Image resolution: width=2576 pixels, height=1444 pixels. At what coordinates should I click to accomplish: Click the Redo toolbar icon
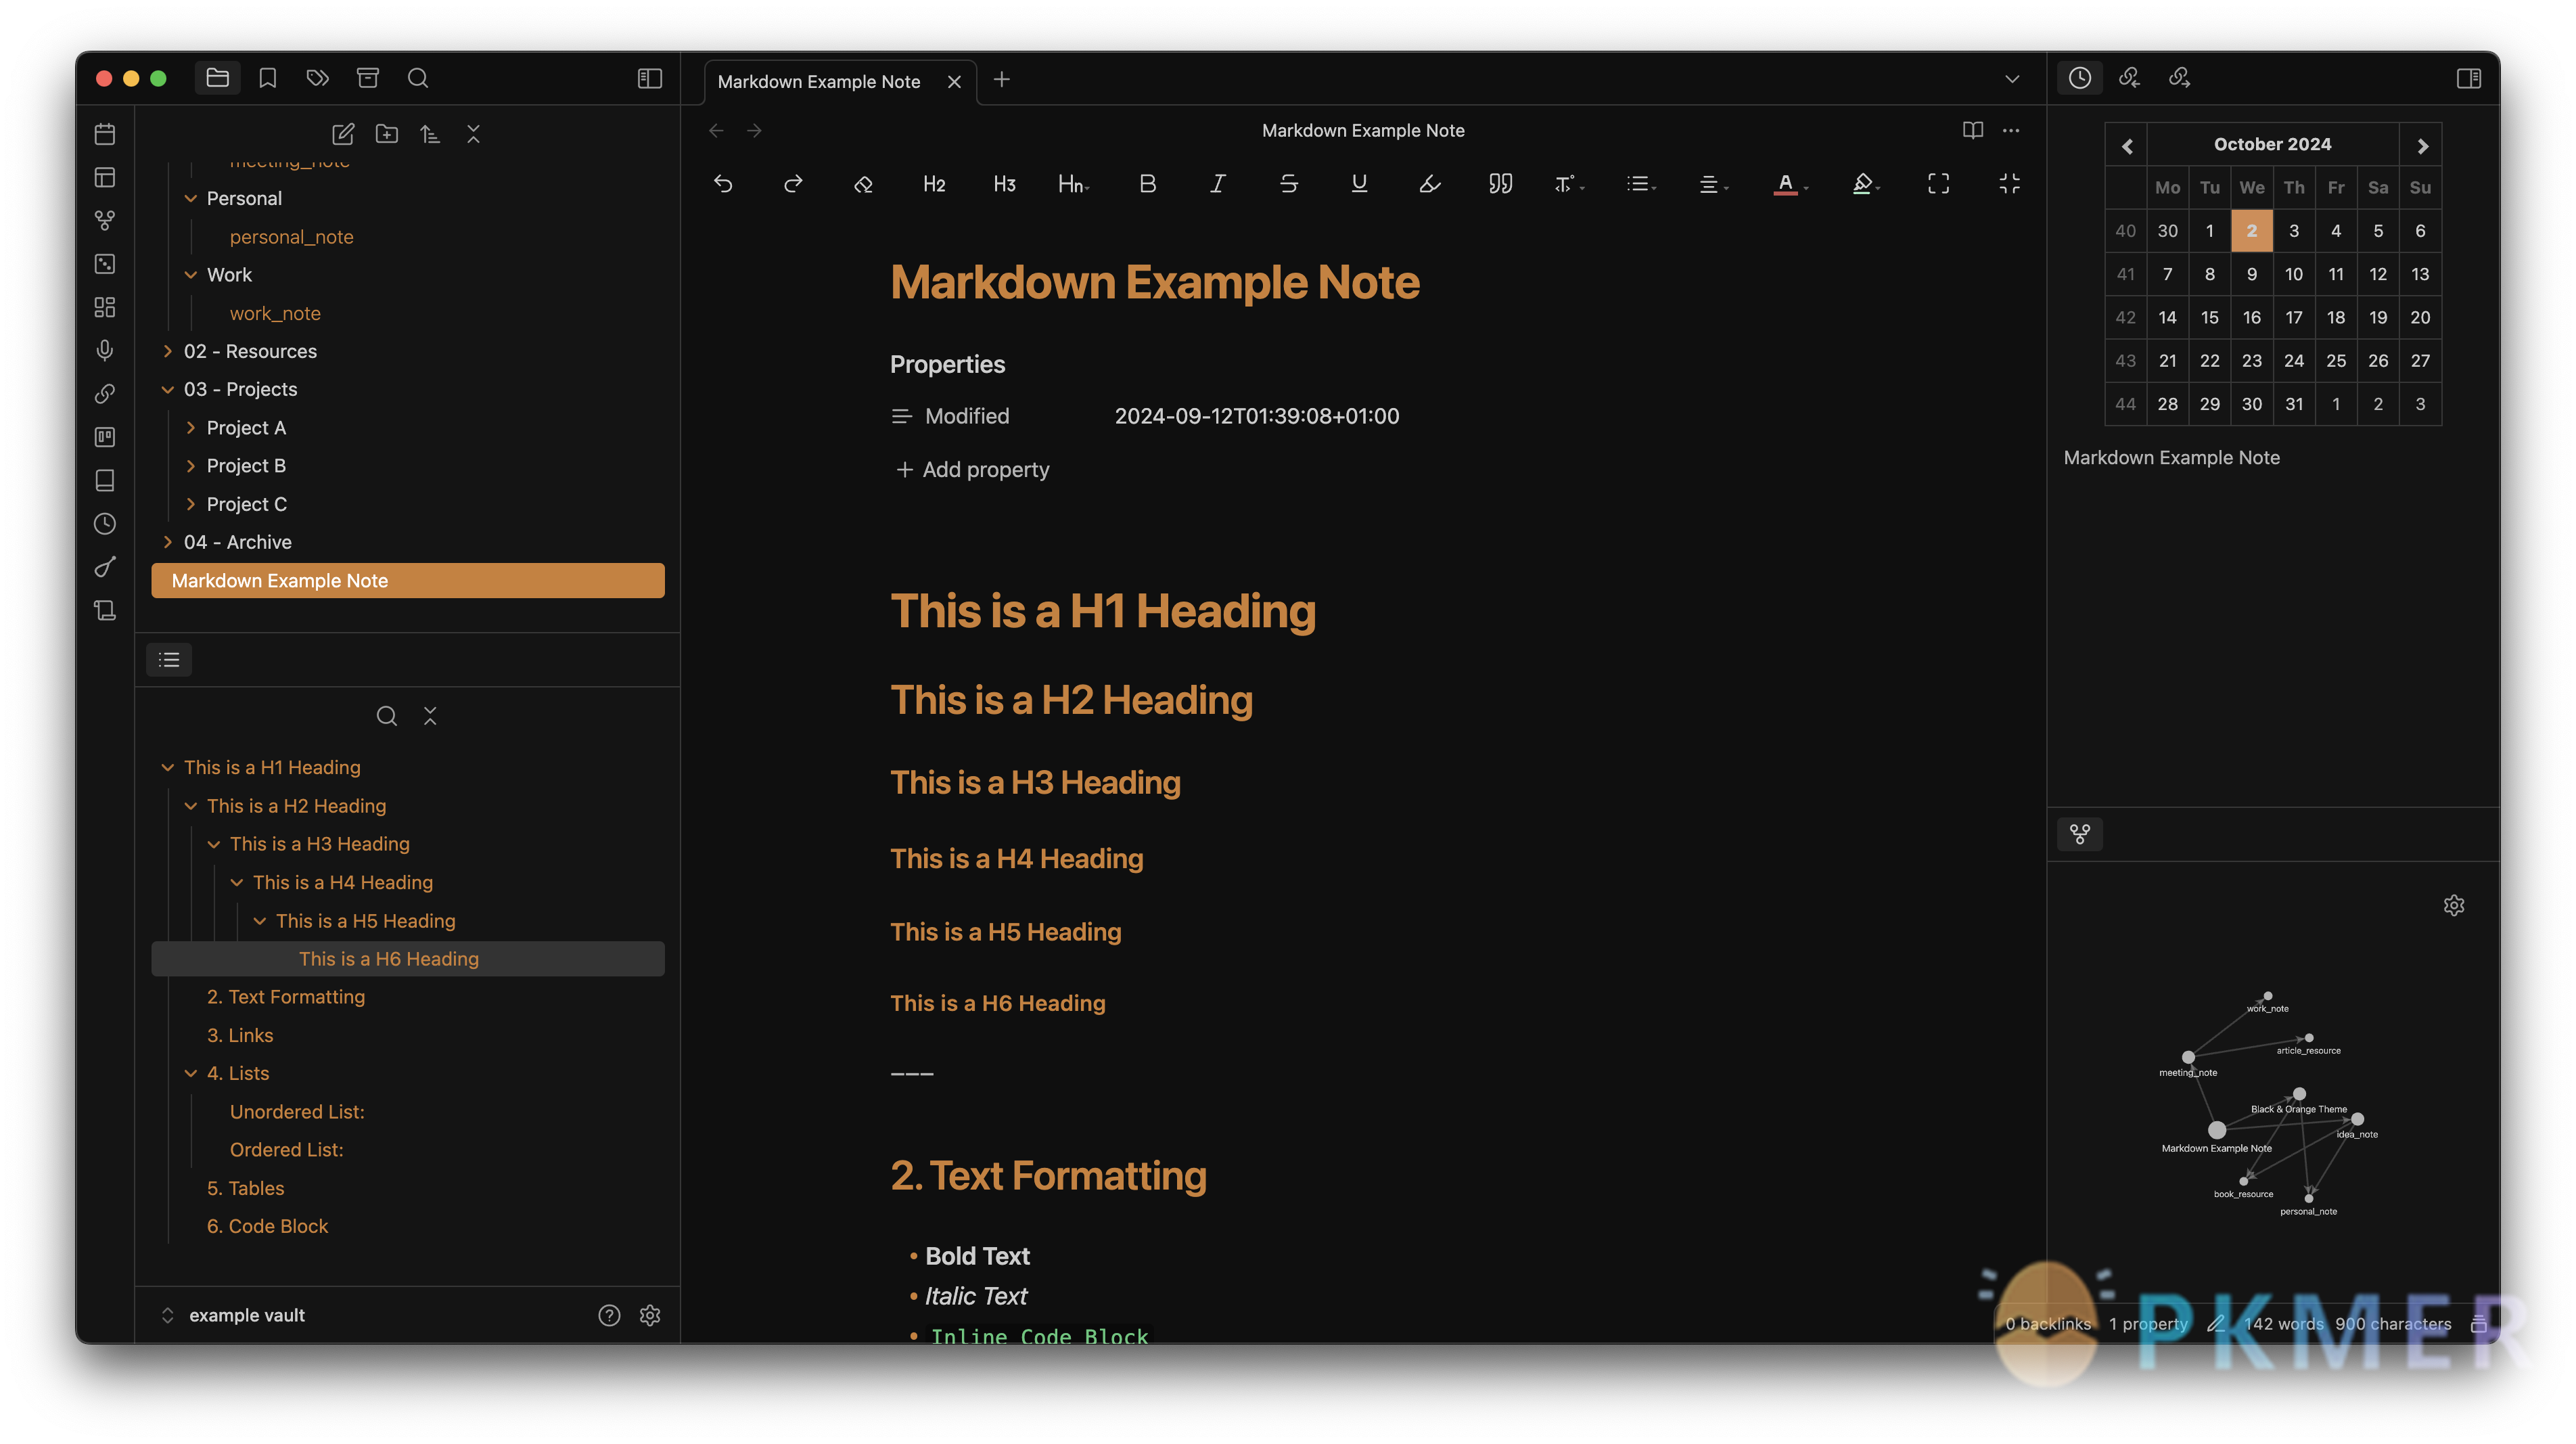tap(793, 184)
